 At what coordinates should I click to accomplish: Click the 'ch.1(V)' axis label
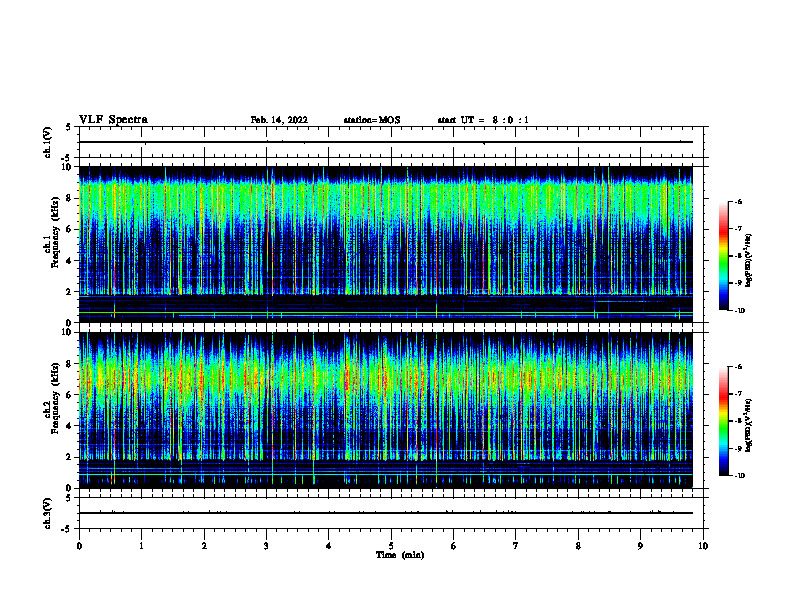47,142
